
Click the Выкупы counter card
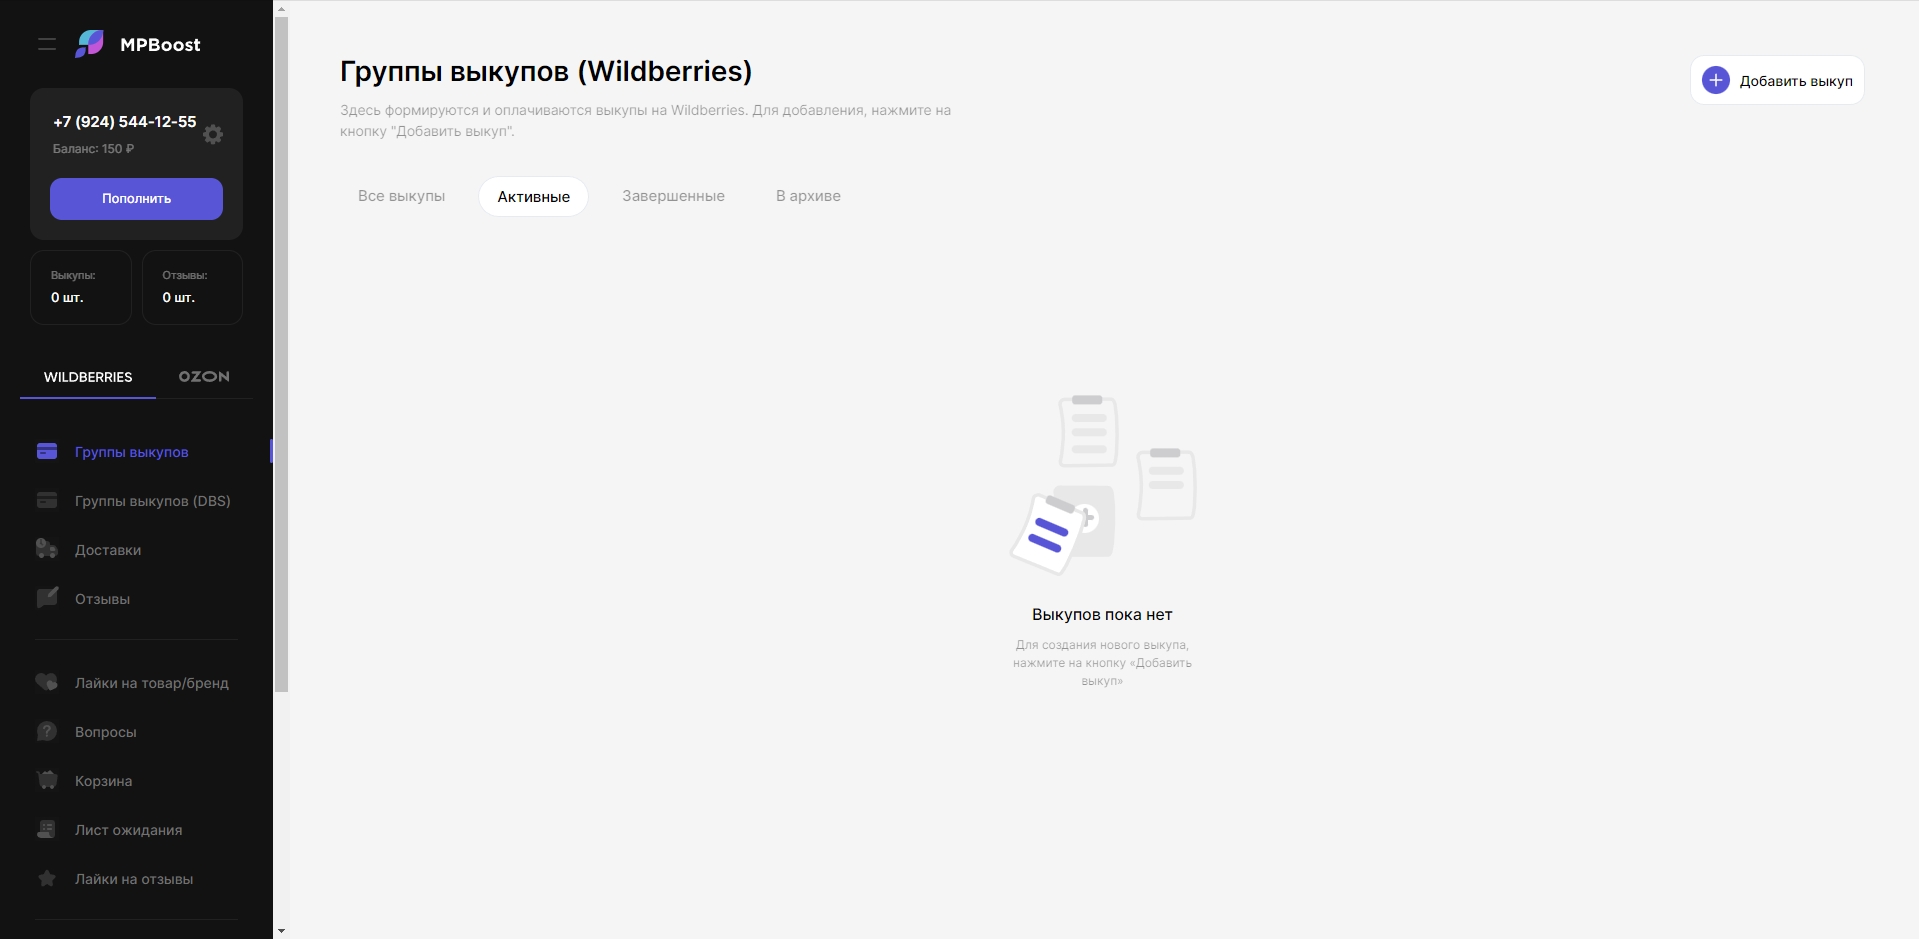tap(81, 287)
